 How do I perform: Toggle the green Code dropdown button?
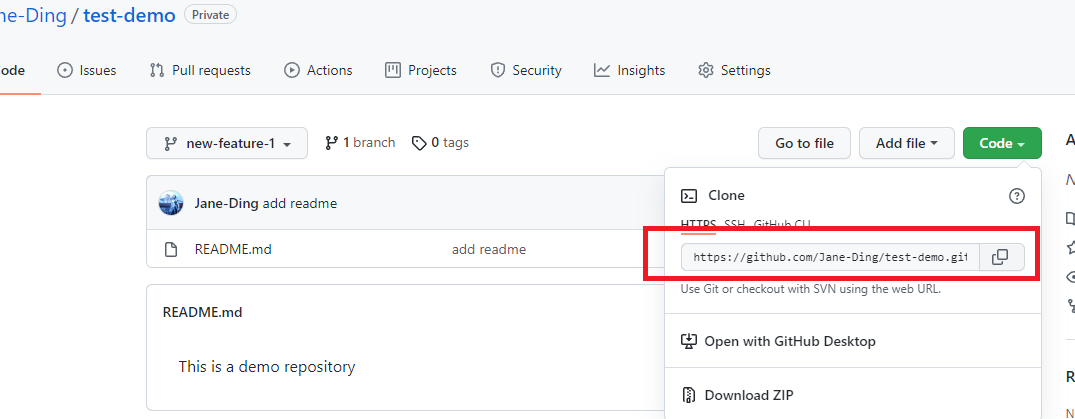click(1002, 143)
